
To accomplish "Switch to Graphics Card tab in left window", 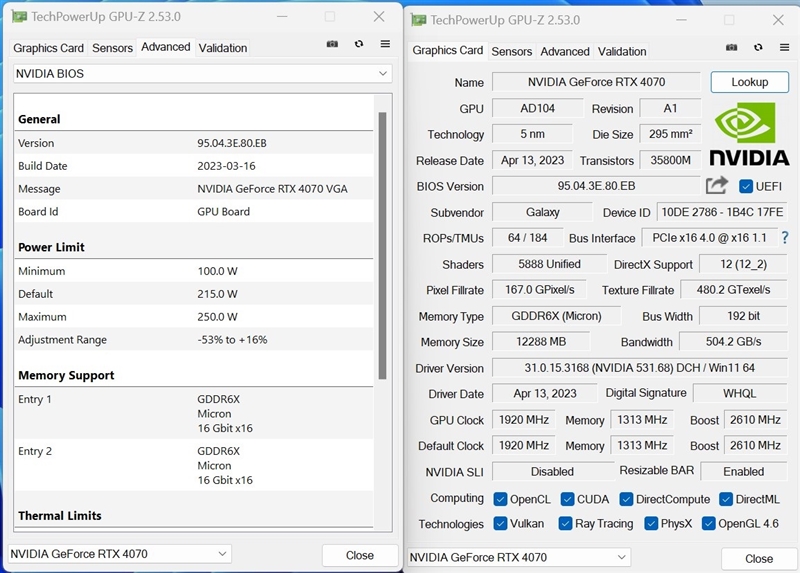I will [48, 48].
